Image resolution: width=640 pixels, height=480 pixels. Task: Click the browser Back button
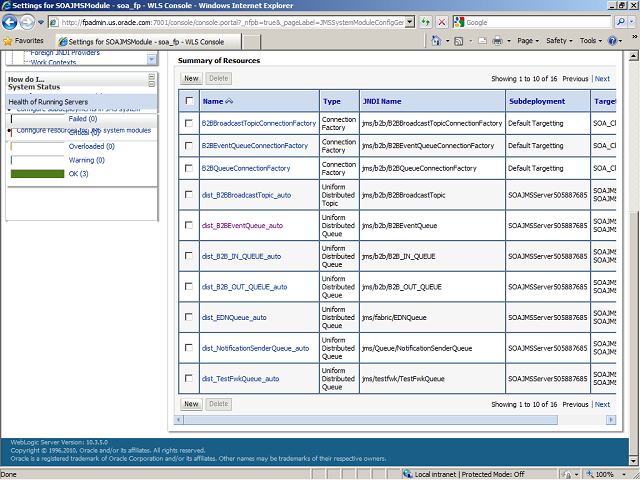pos(12,21)
